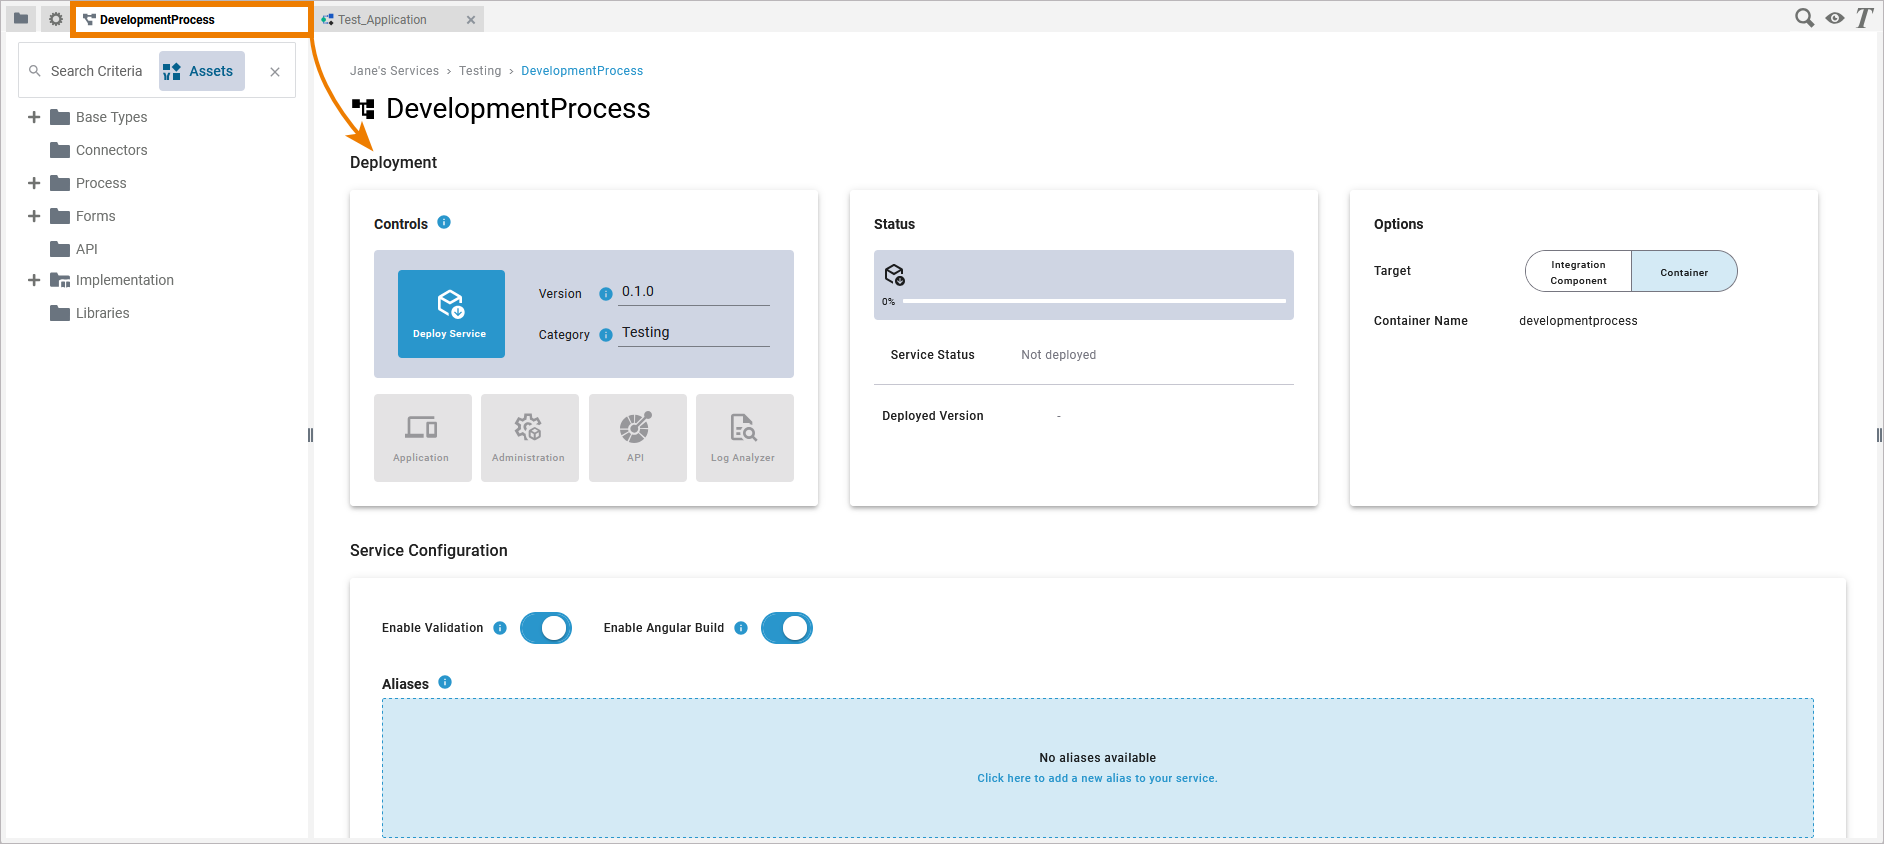The height and width of the screenshot is (844, 1884).
Task: Open the API tile in Controls
Action: click(636, 438)
